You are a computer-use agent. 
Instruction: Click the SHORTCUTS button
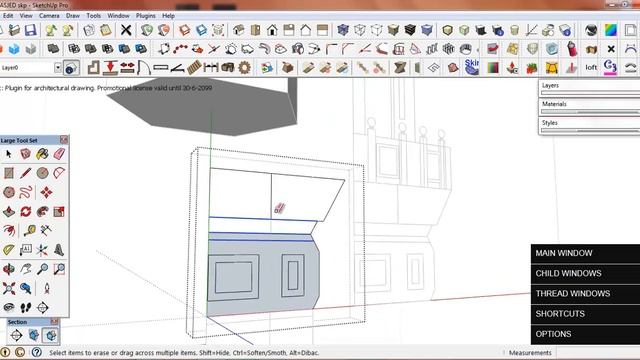585,314
